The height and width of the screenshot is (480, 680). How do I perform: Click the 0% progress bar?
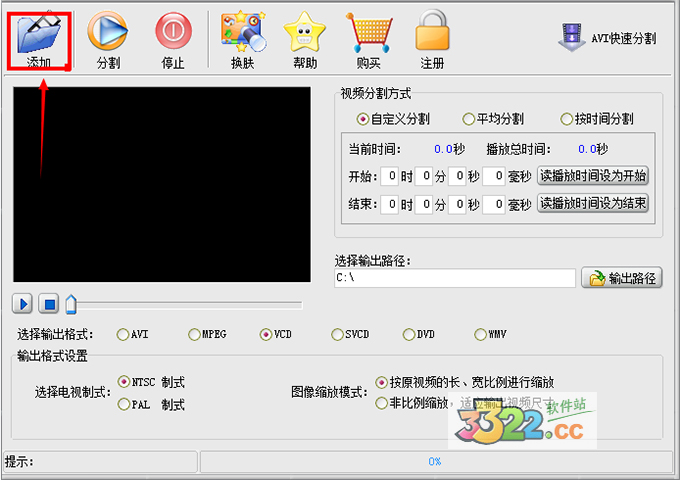435,461
